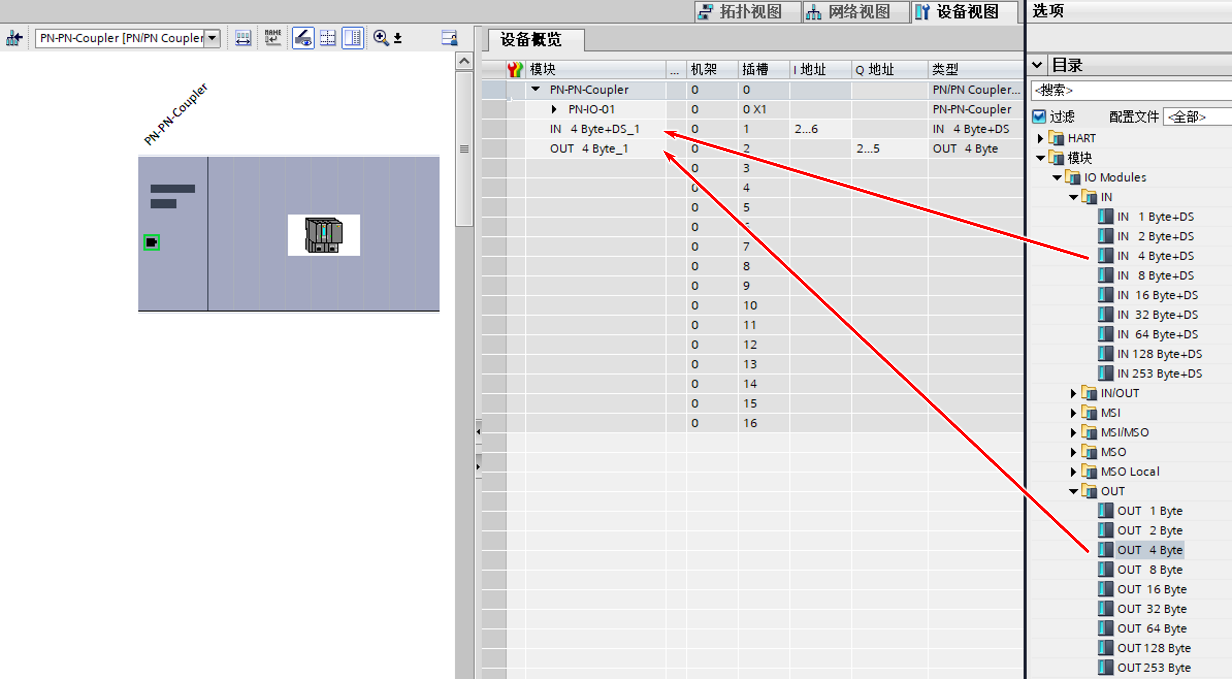The height and width of the screenshot is (679, 1232).
Task: Collapse the 目录 catalog section
Action: [x=1038, y=65]
